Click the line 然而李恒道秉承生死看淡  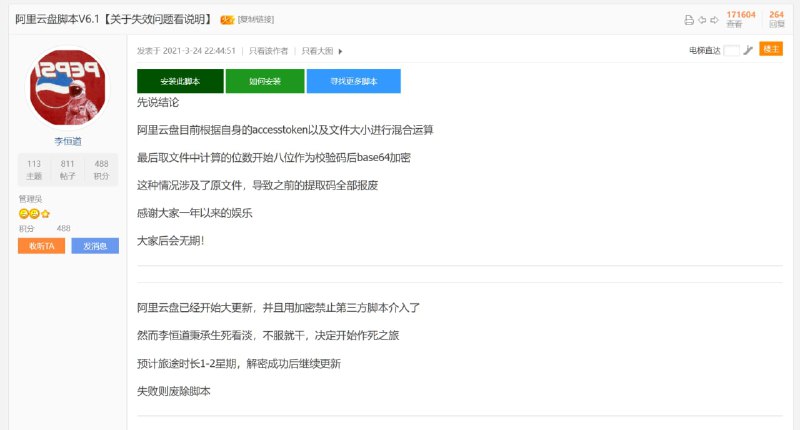[x=268, y=335]
